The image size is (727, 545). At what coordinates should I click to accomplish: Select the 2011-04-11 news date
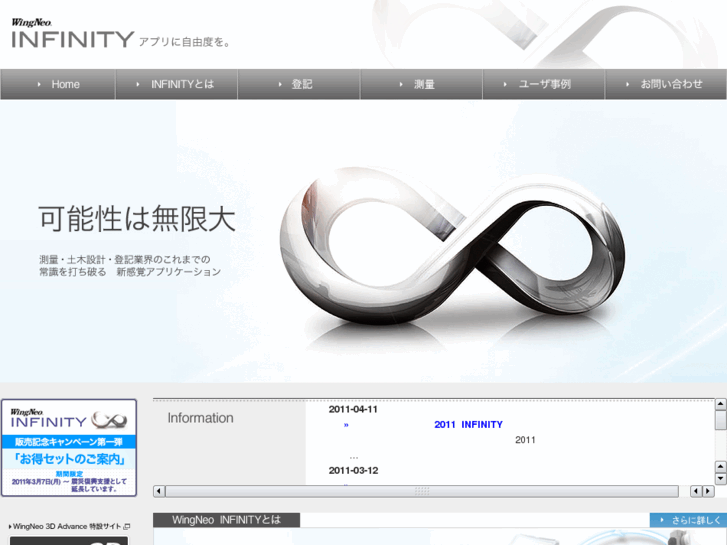(x=353, y=410)
